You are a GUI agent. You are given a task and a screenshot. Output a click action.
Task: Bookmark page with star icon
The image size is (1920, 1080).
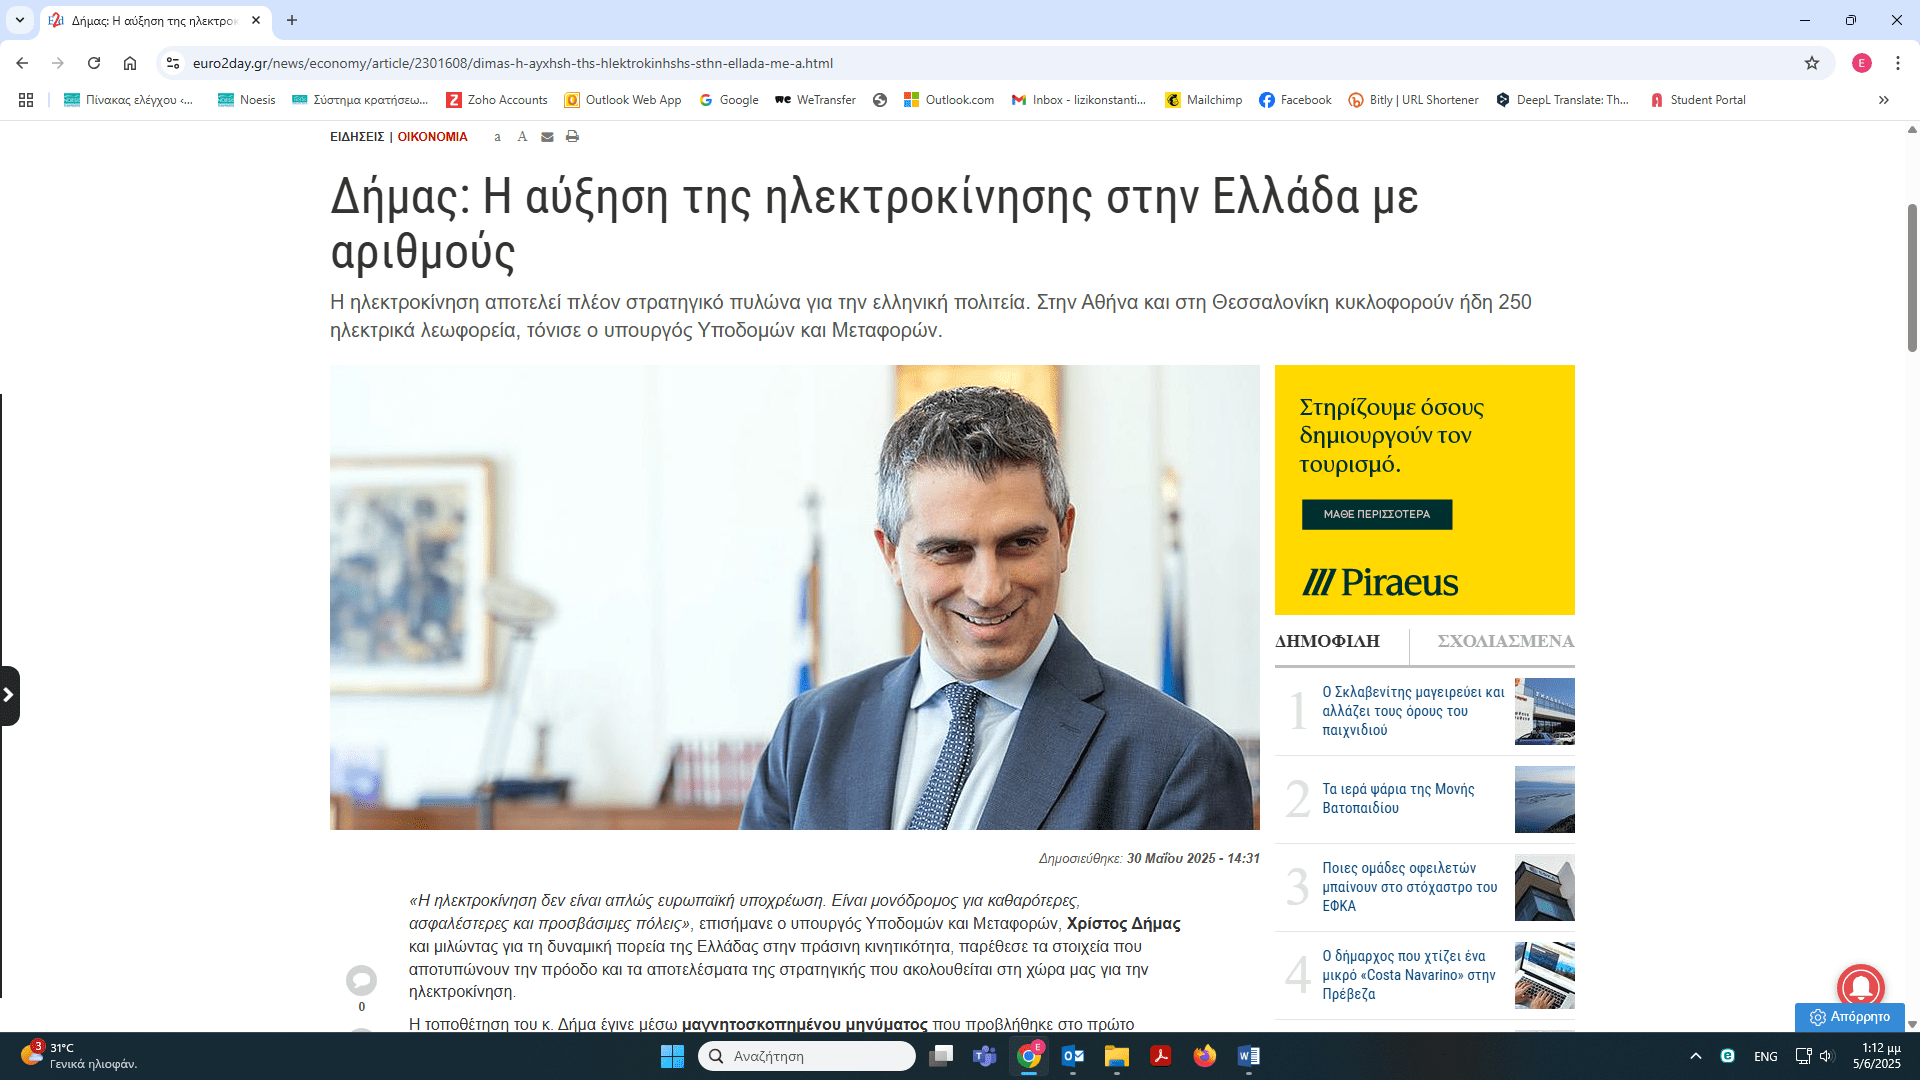[x=1812, y=63]
